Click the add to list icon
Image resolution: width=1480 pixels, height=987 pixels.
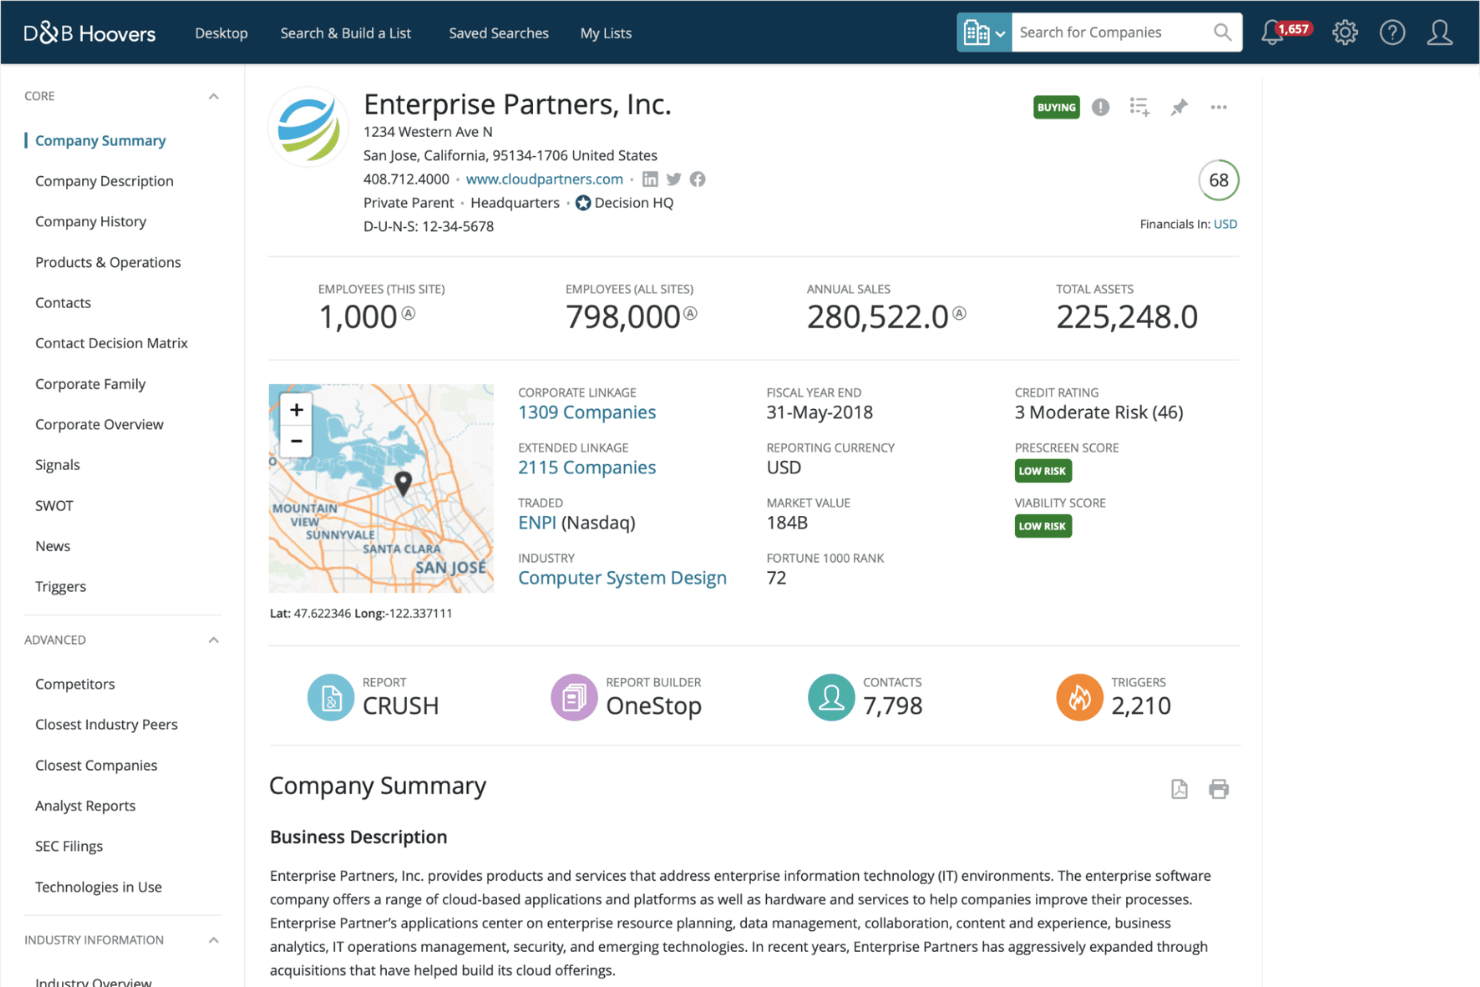pyautogui.click(x=1139, y=107)
